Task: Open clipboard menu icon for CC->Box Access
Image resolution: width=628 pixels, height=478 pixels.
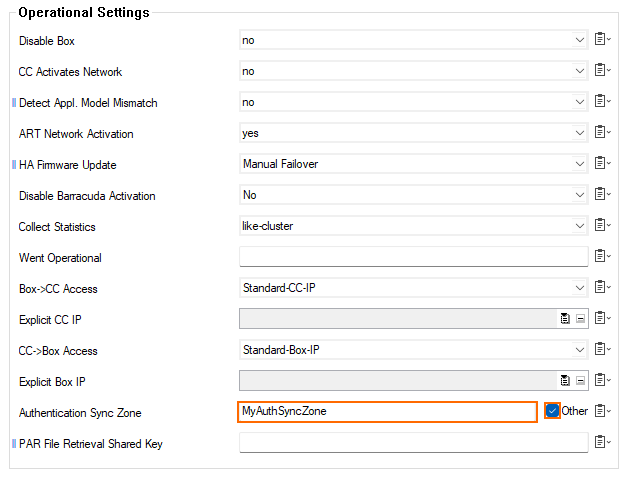Action: (x=602, y=349)
